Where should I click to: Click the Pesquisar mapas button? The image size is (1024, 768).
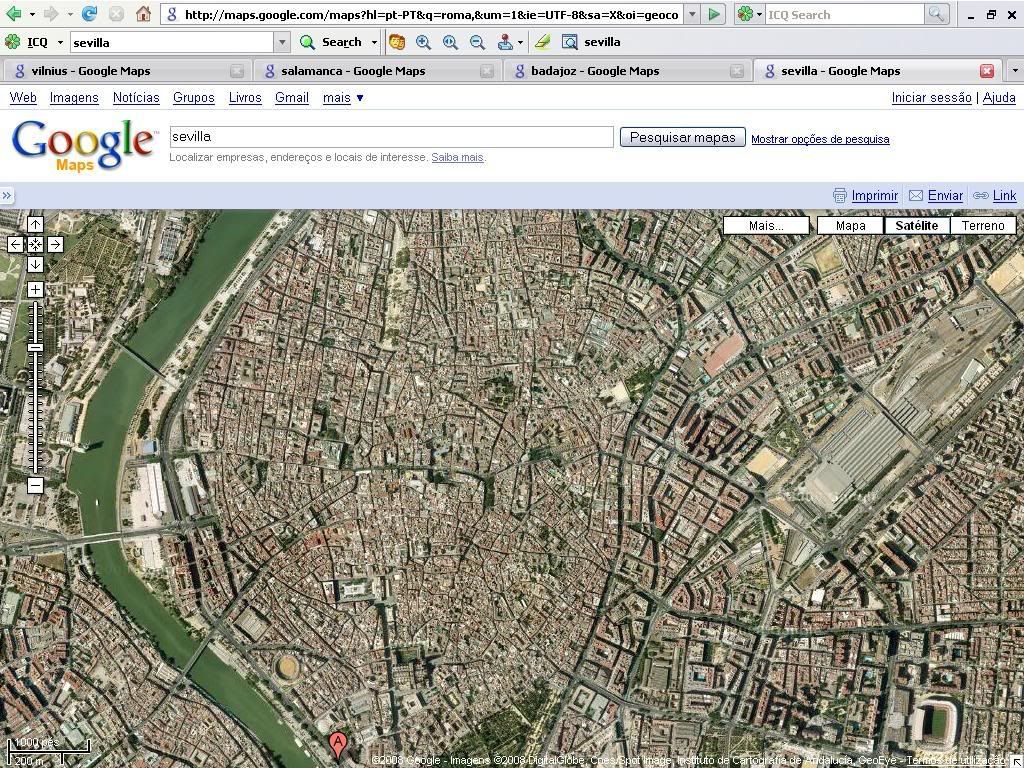click(x=682, y=137)
